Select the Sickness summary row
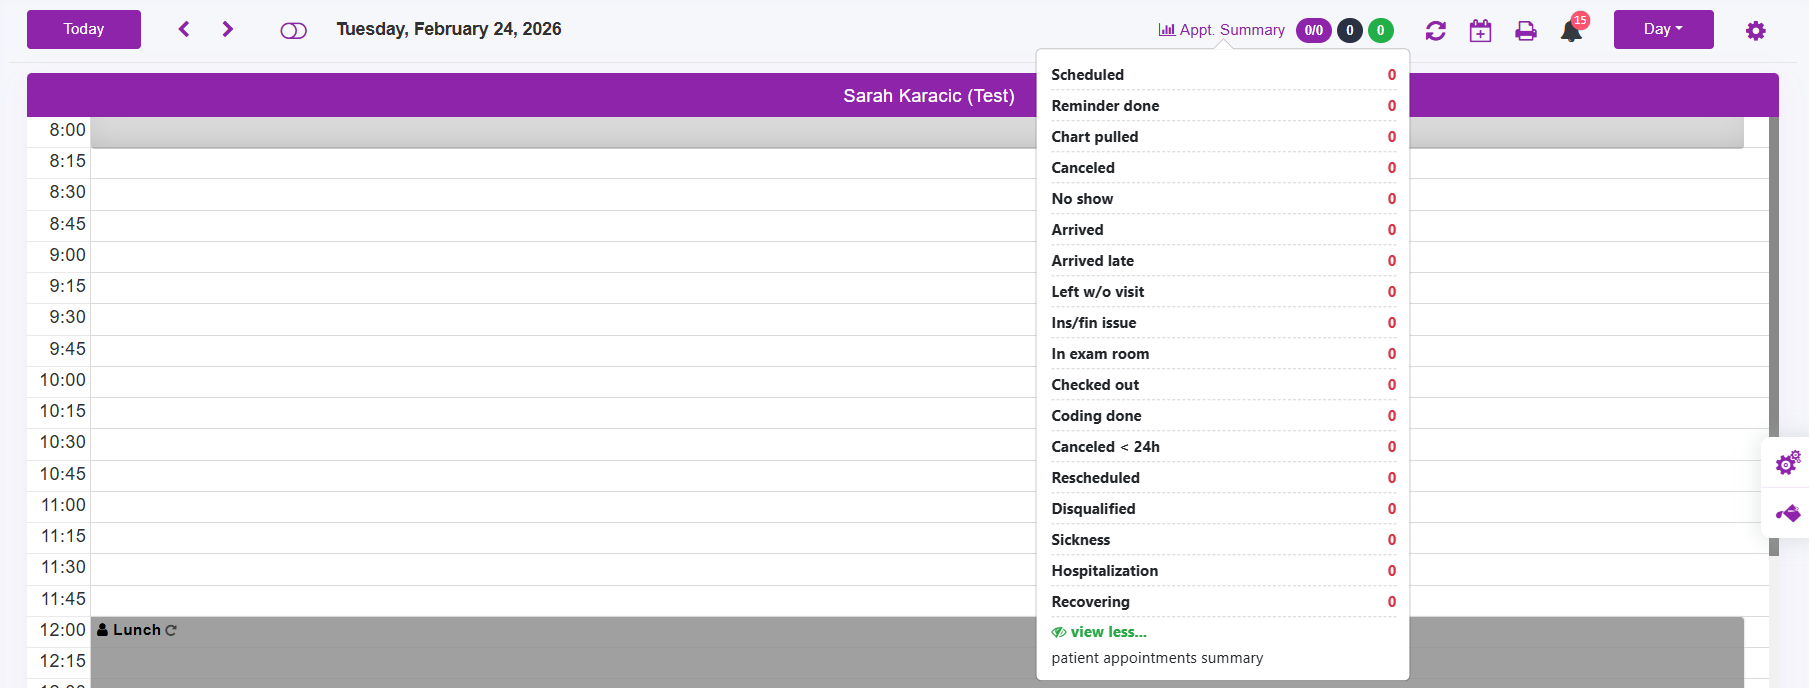This screenshot has width=1809, height=688. [x=1223, y=540]
